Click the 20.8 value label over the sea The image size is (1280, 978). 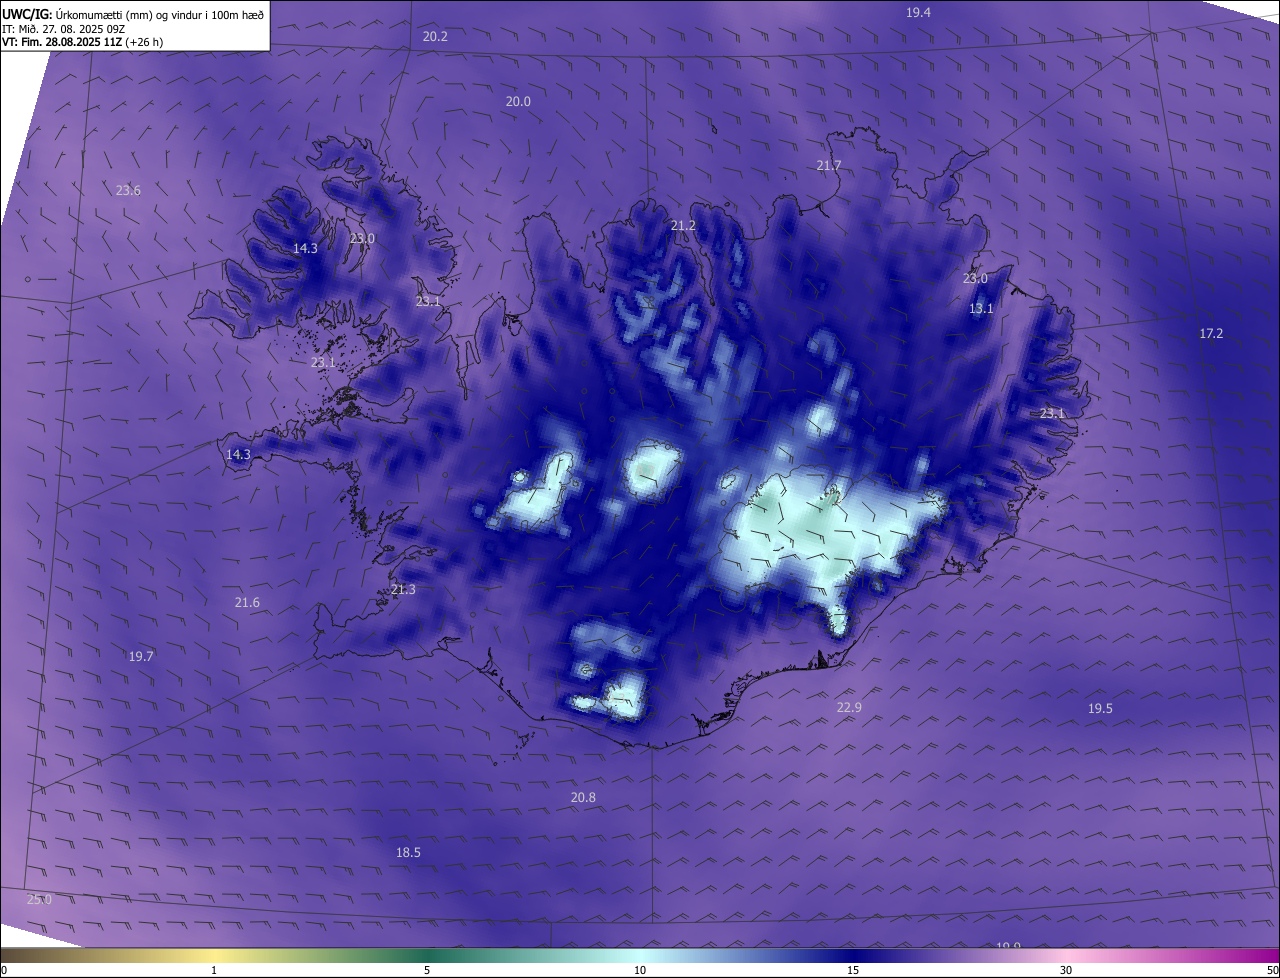coord(583,797)
